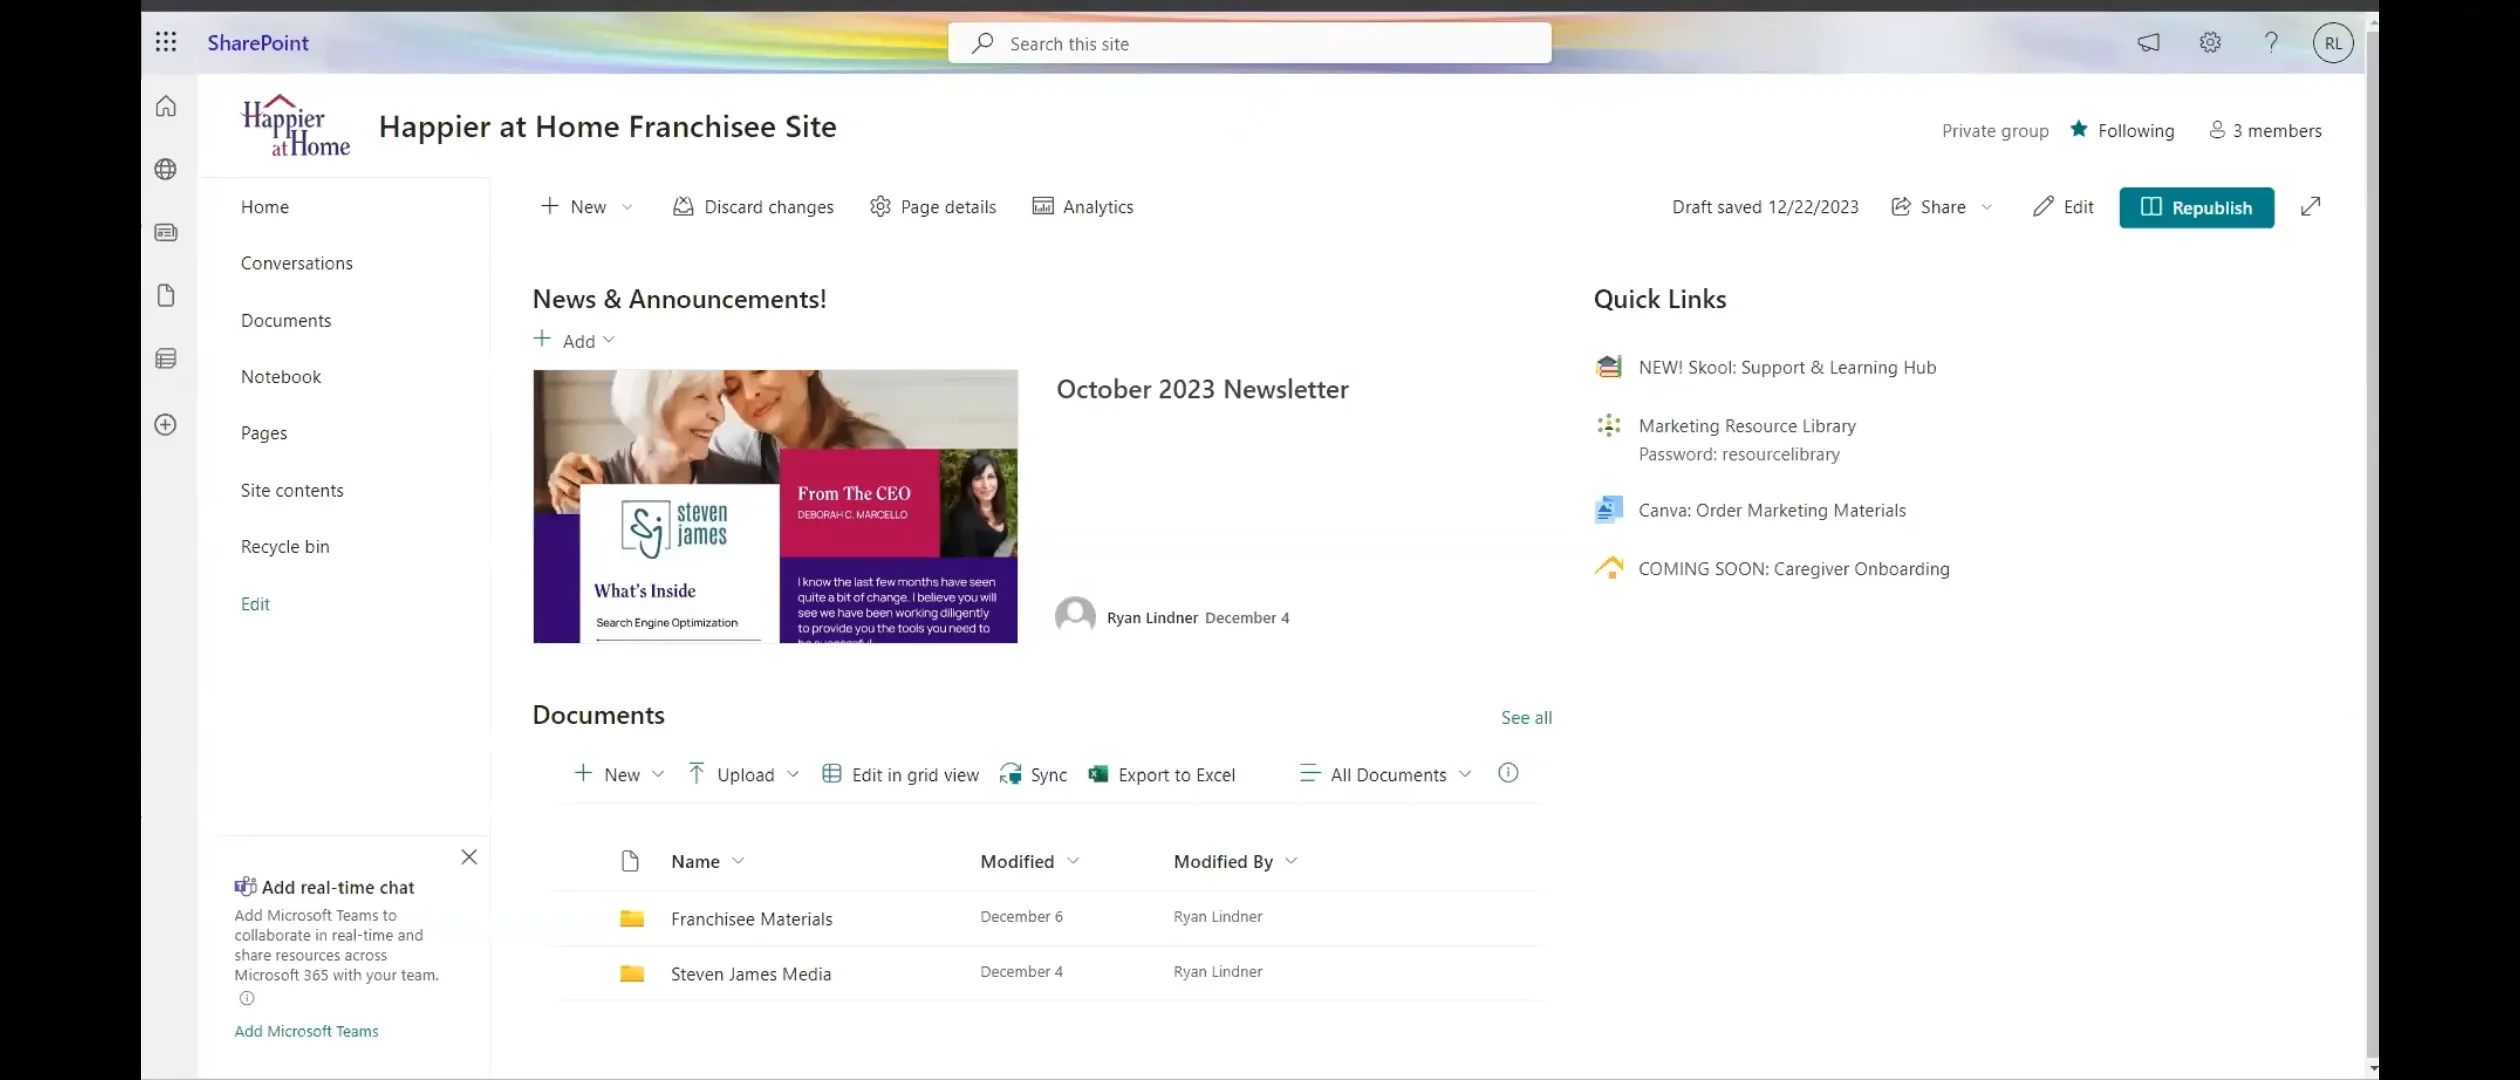Open Notebook in site navigation

(280, 376)
